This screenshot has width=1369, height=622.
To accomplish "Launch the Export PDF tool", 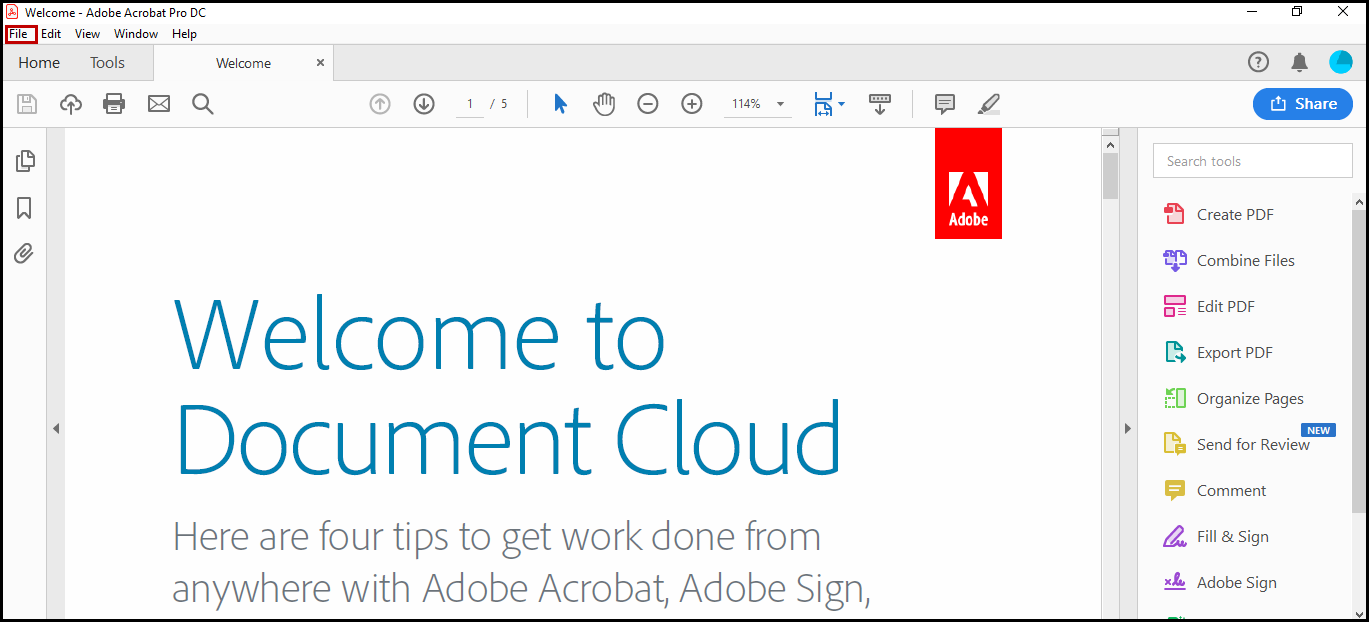I will coord(1218,352).
